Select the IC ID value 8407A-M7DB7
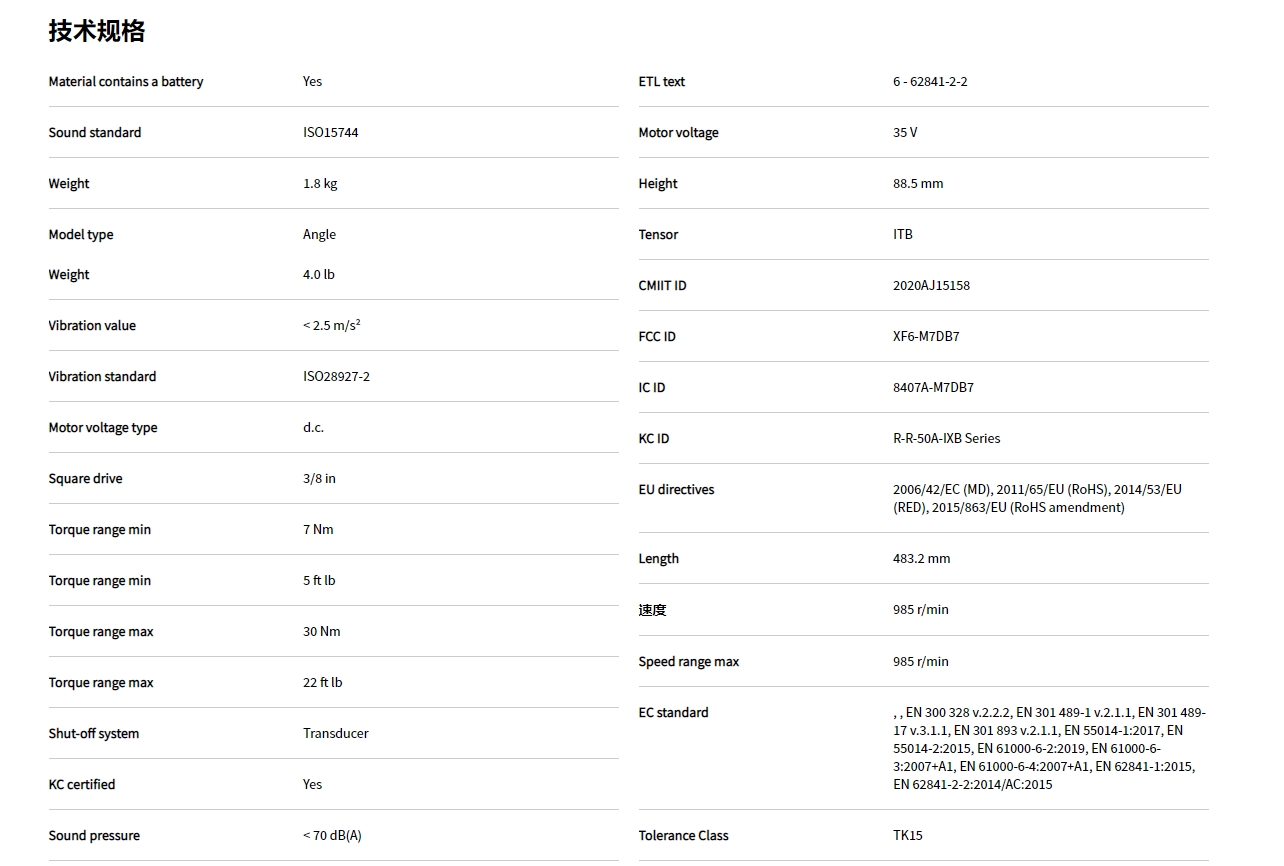 tap(933, 387)
